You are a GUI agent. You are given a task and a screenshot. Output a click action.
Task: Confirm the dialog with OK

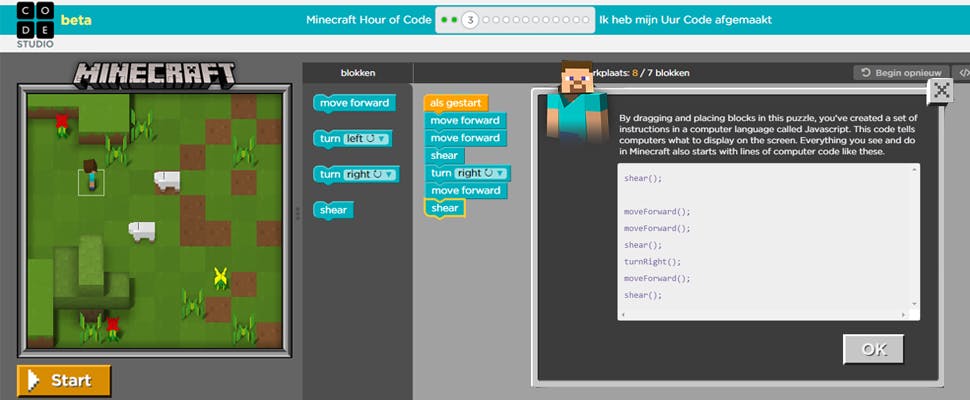873,349
